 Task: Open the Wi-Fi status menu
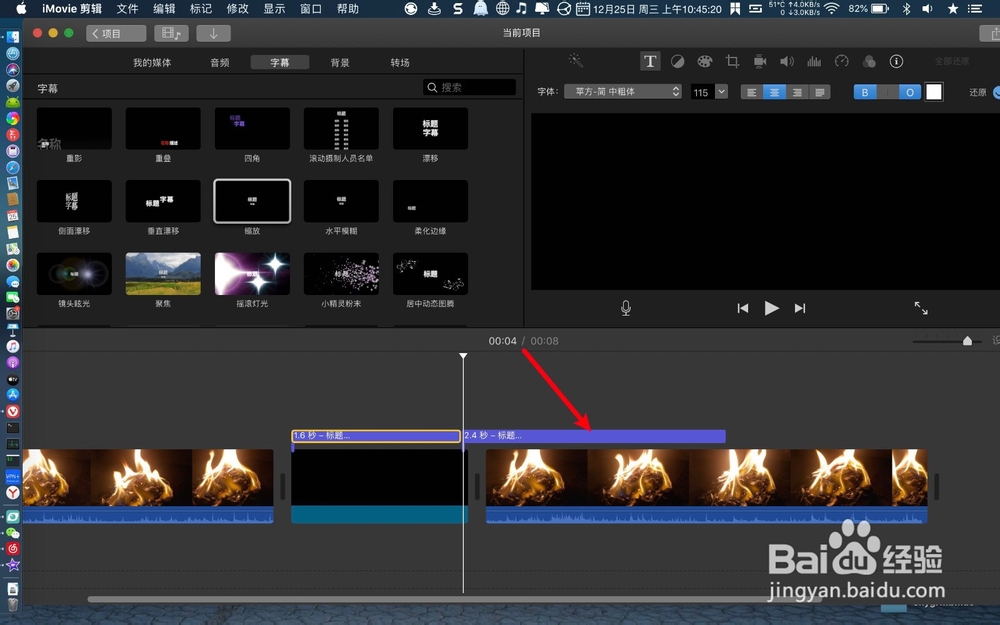(832, 8)
